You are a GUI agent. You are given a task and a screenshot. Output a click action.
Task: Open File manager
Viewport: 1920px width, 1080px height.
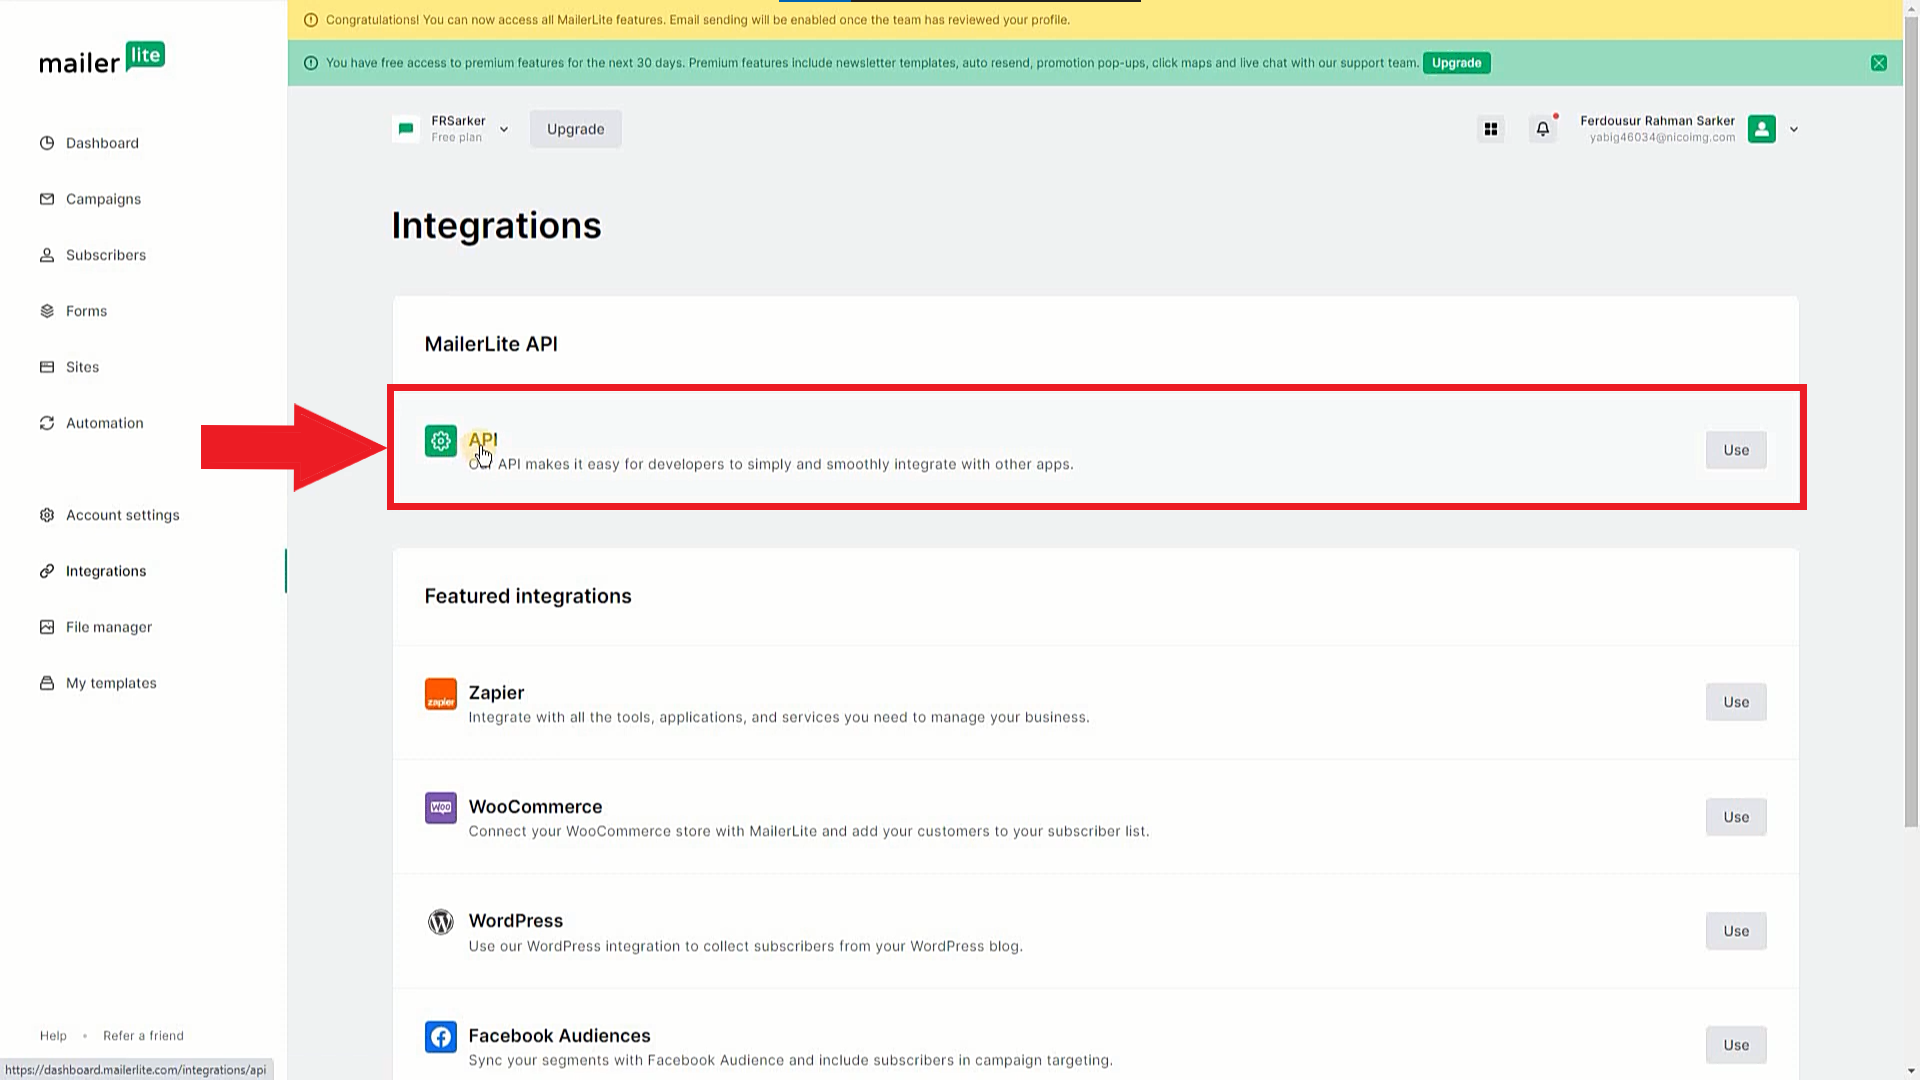coord(109,627)
